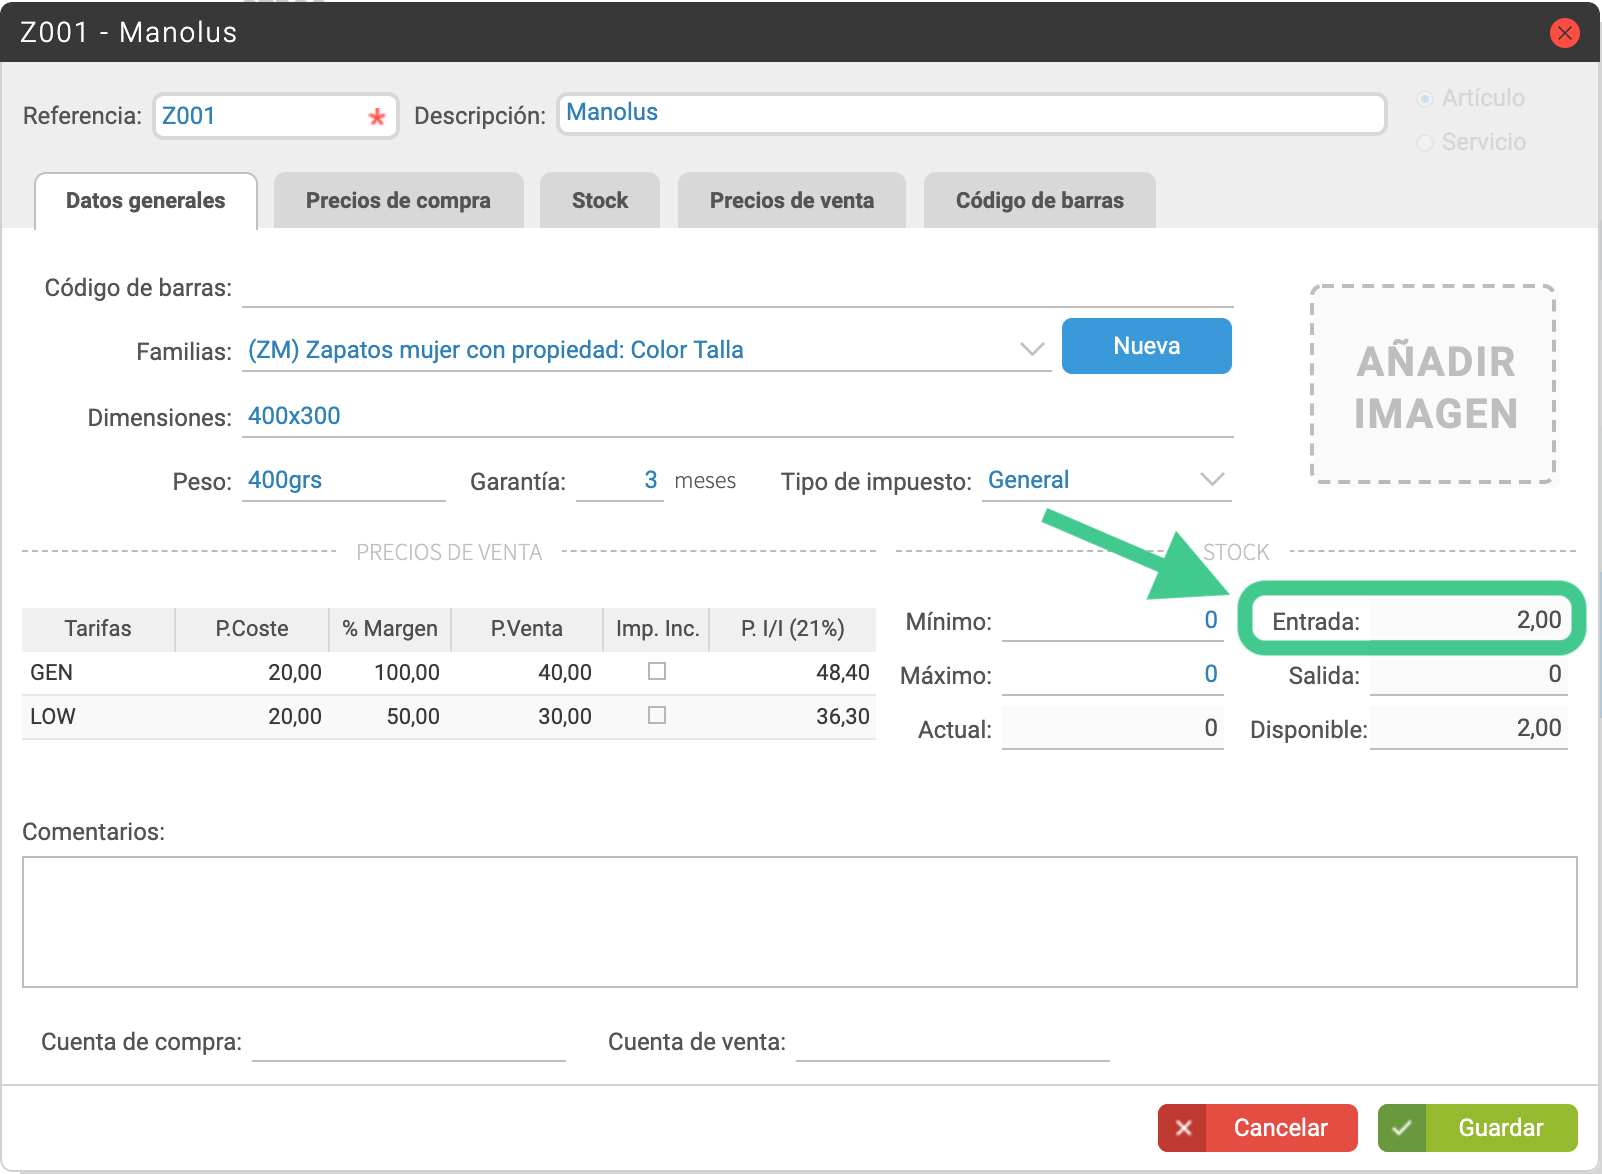Switch to Precios de venta tab

[792, 200]
